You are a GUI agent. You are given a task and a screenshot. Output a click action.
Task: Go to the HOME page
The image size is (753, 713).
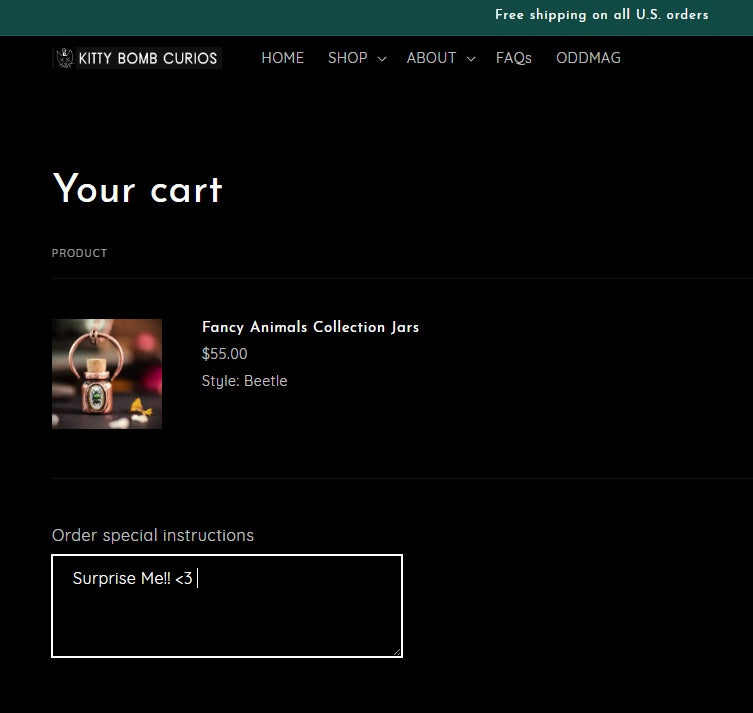[282, 58]
